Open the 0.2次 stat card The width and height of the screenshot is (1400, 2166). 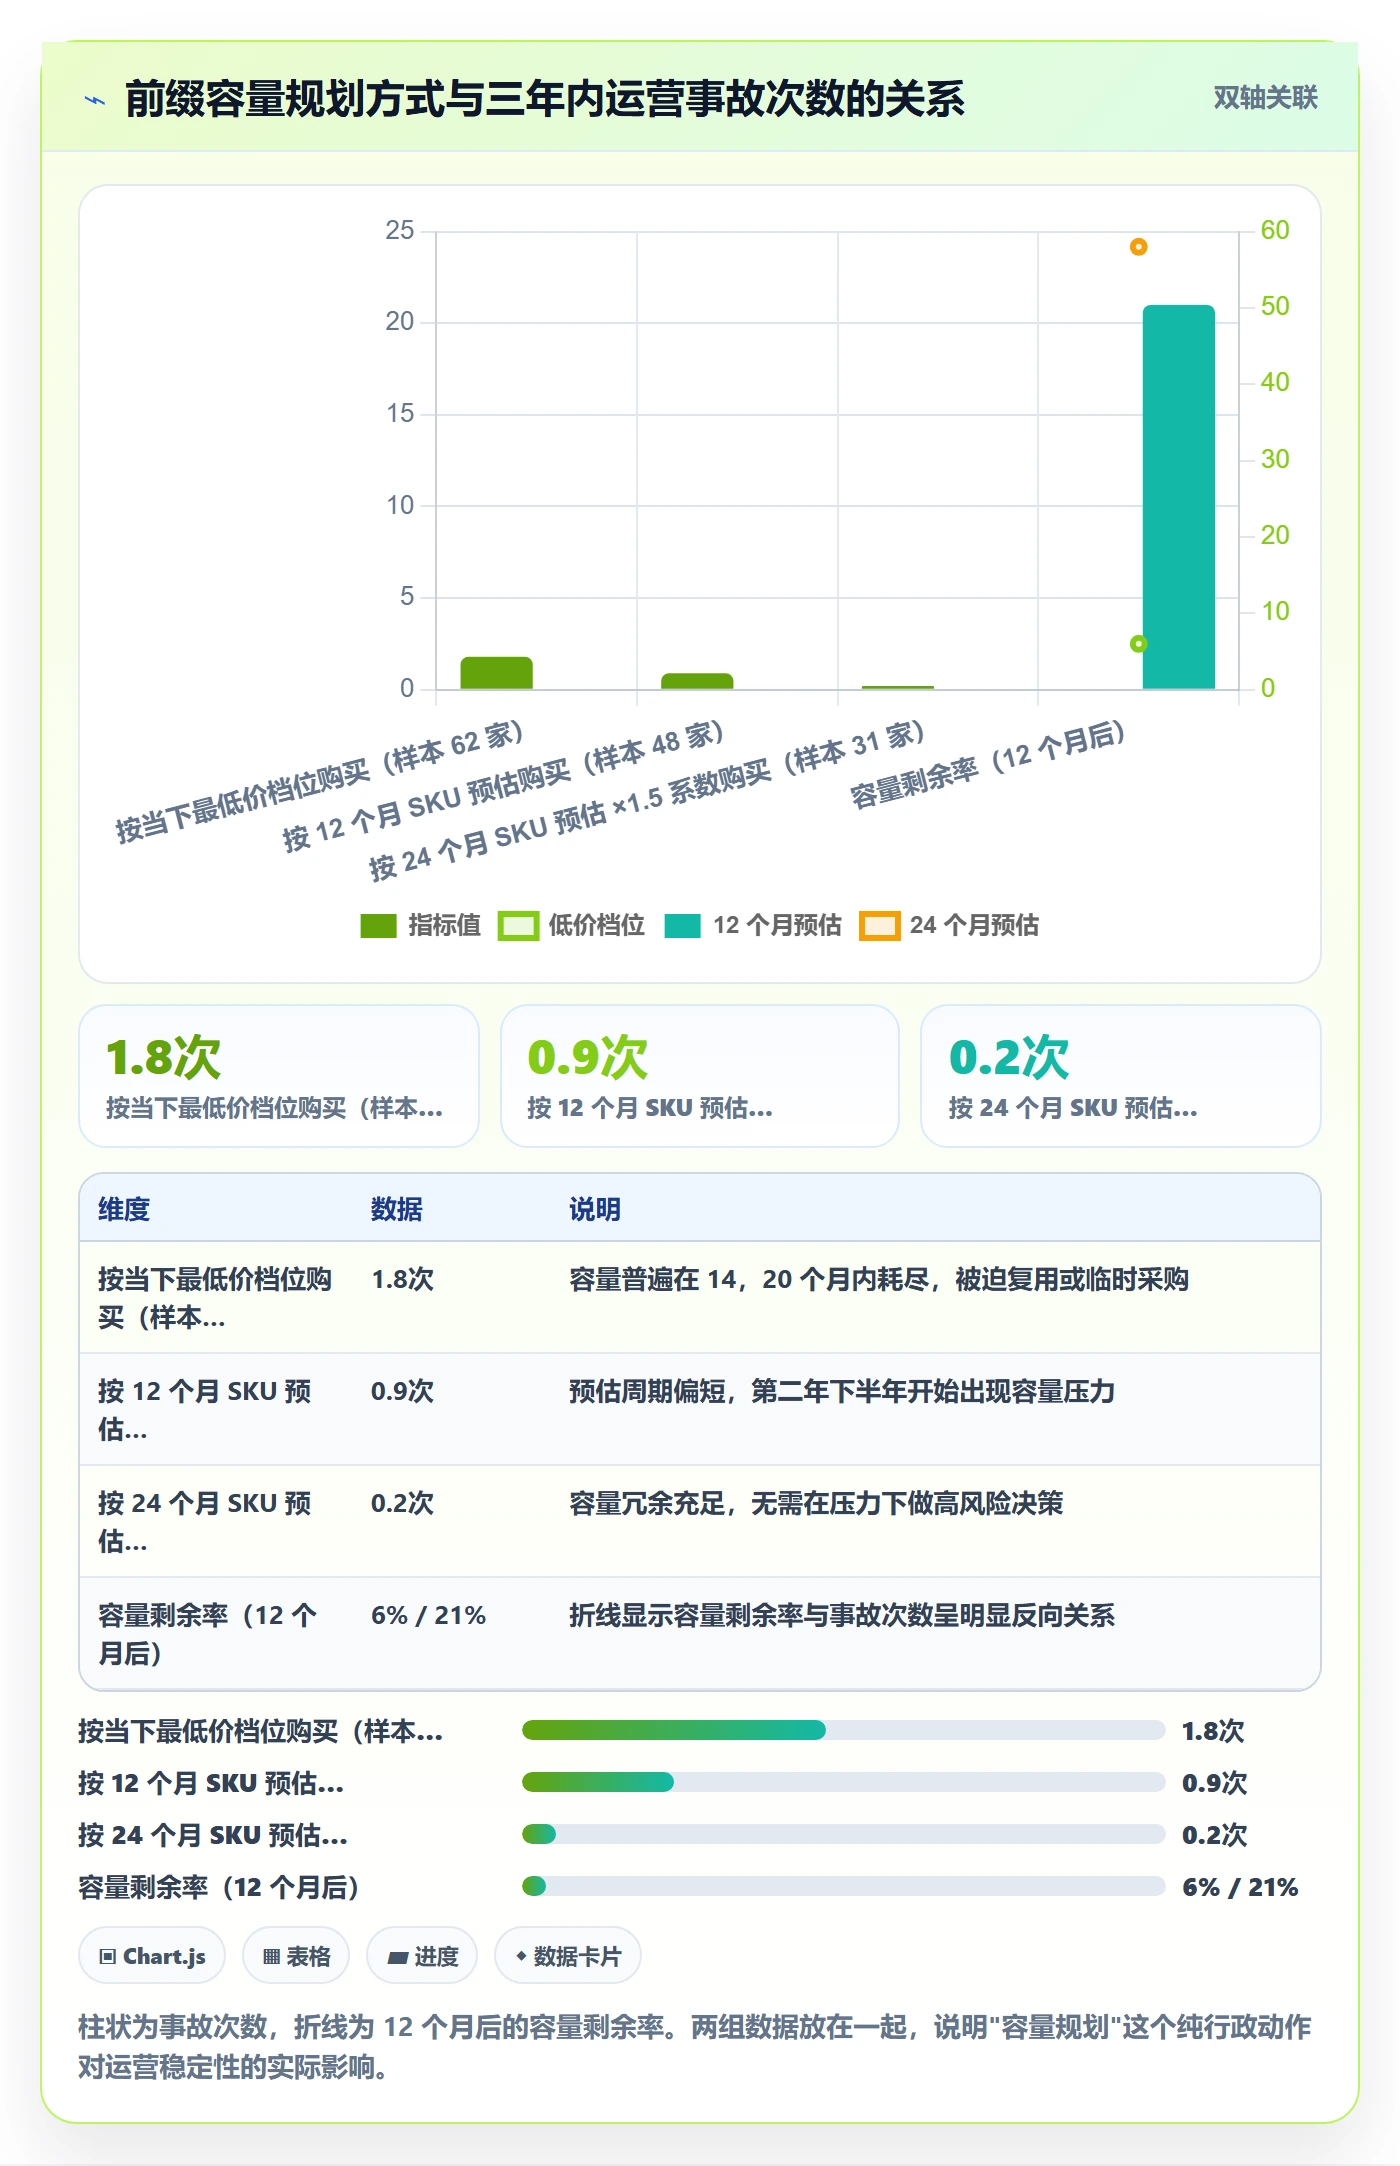1121,1076
